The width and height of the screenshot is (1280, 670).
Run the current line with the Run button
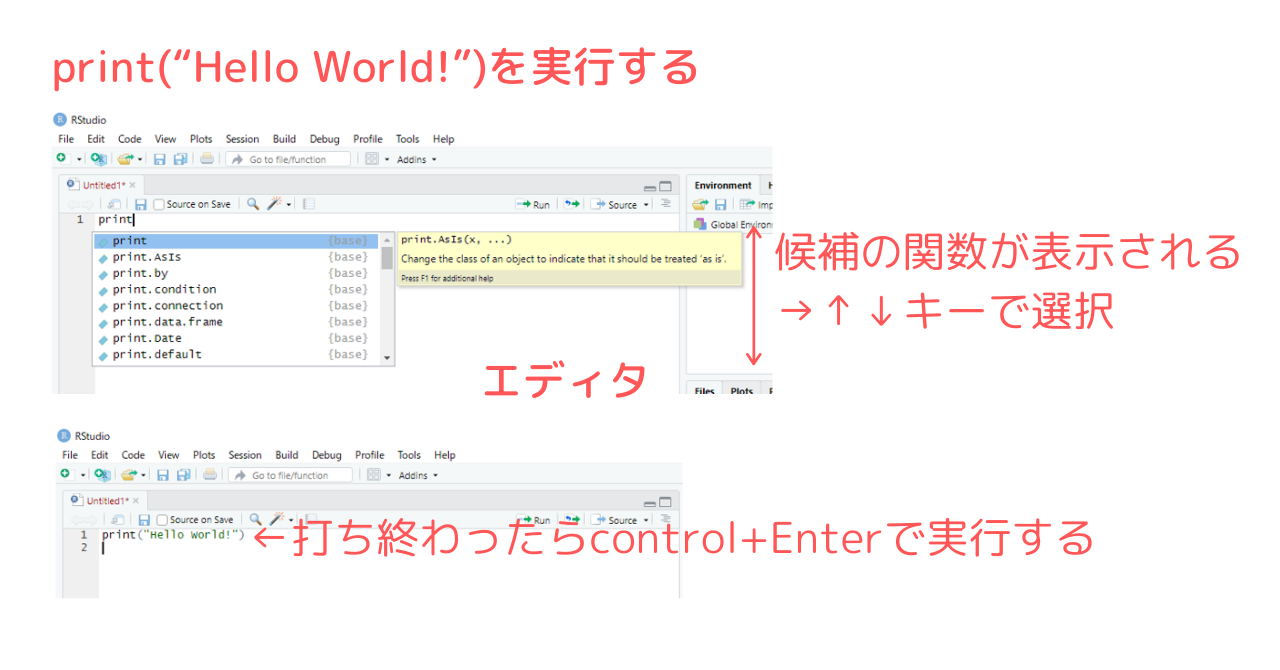click(x=533, y=204)
